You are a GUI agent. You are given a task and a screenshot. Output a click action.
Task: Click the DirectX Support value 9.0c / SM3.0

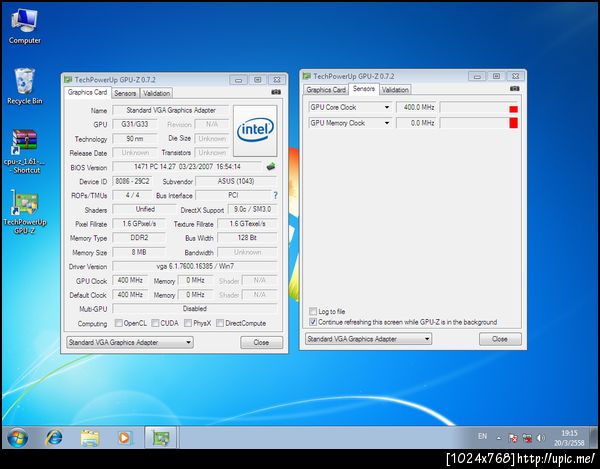click(x=252, y=209)
